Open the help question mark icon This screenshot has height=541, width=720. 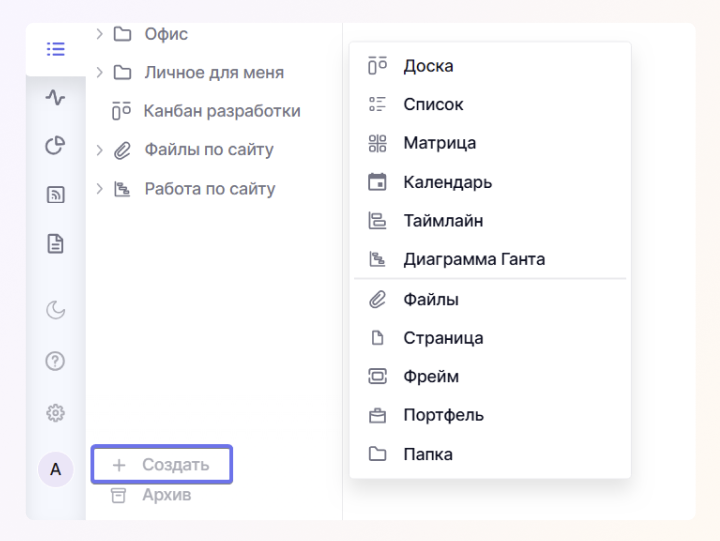(55, 361)
